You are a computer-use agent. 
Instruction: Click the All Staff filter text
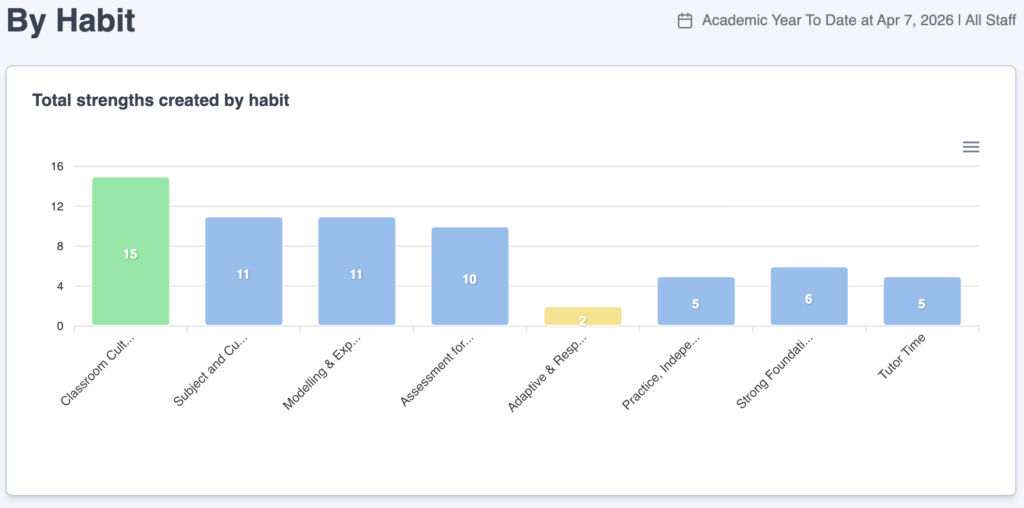pos(990,20)
